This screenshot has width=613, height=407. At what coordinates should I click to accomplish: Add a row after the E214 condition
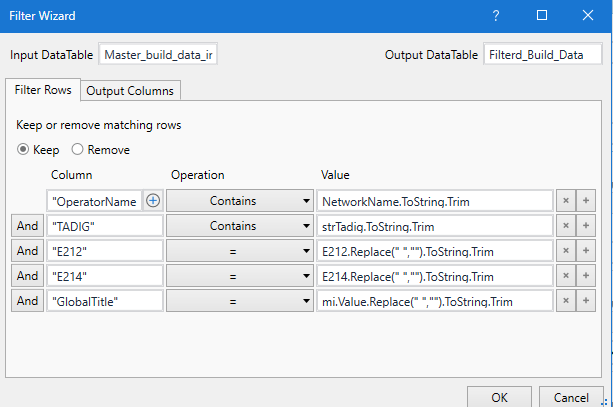click(588, 275)
